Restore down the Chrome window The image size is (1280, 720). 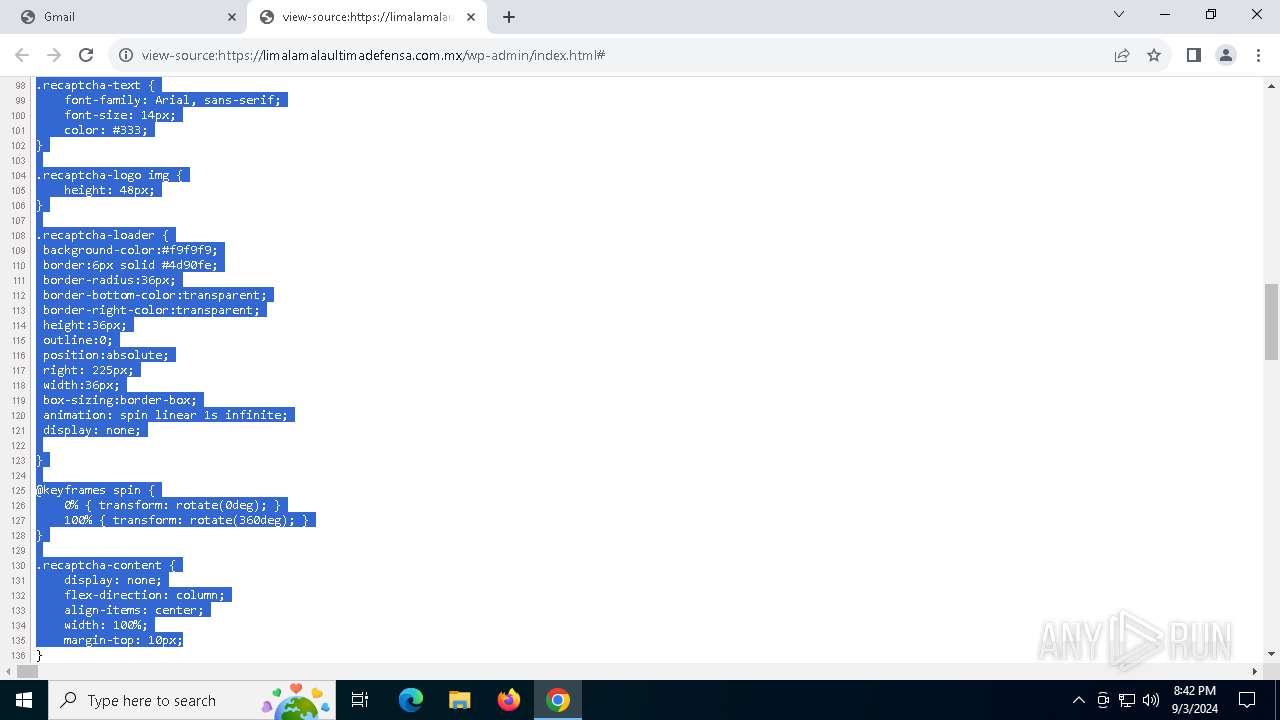click(x=1211, y=15)
